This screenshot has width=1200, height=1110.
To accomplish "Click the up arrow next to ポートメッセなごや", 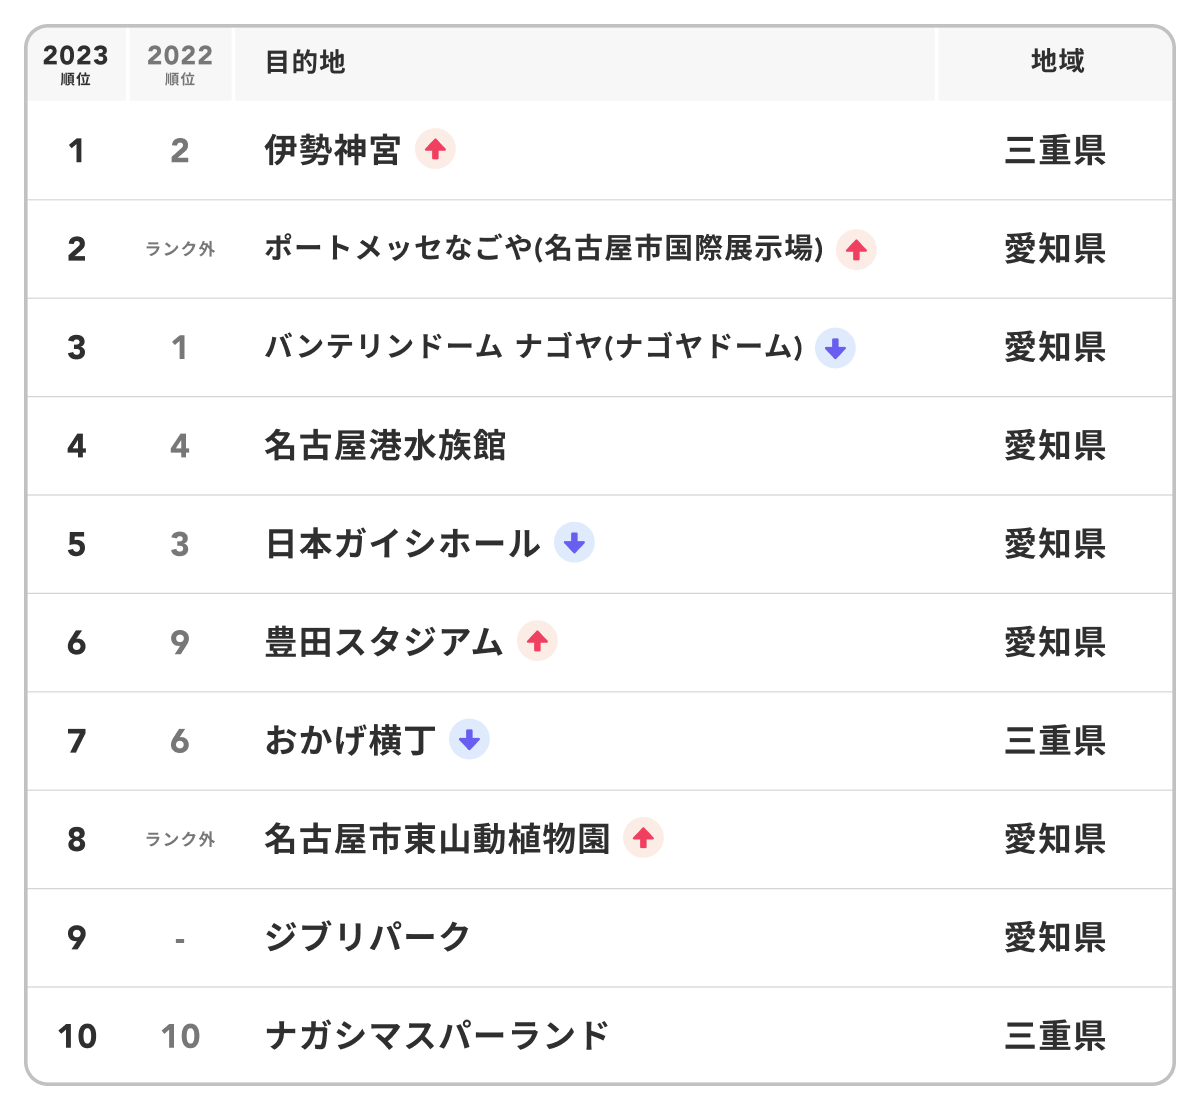I will (856, 249).
